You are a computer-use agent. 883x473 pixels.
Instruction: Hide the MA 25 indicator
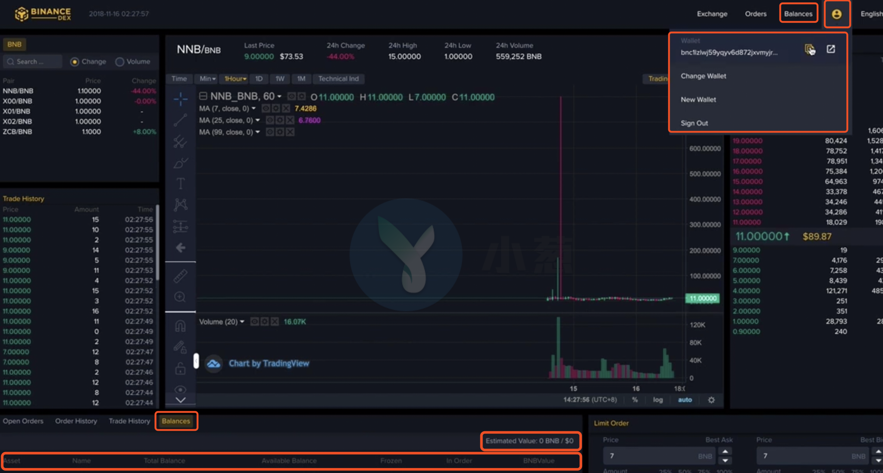269,120
